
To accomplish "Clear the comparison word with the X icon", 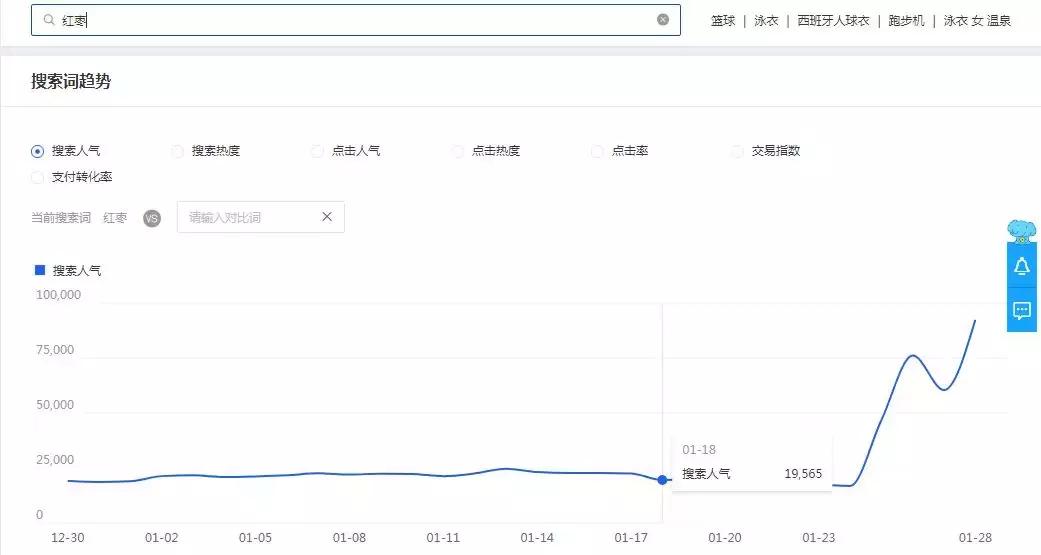I will pyautogui.click(x=327, y=216).
